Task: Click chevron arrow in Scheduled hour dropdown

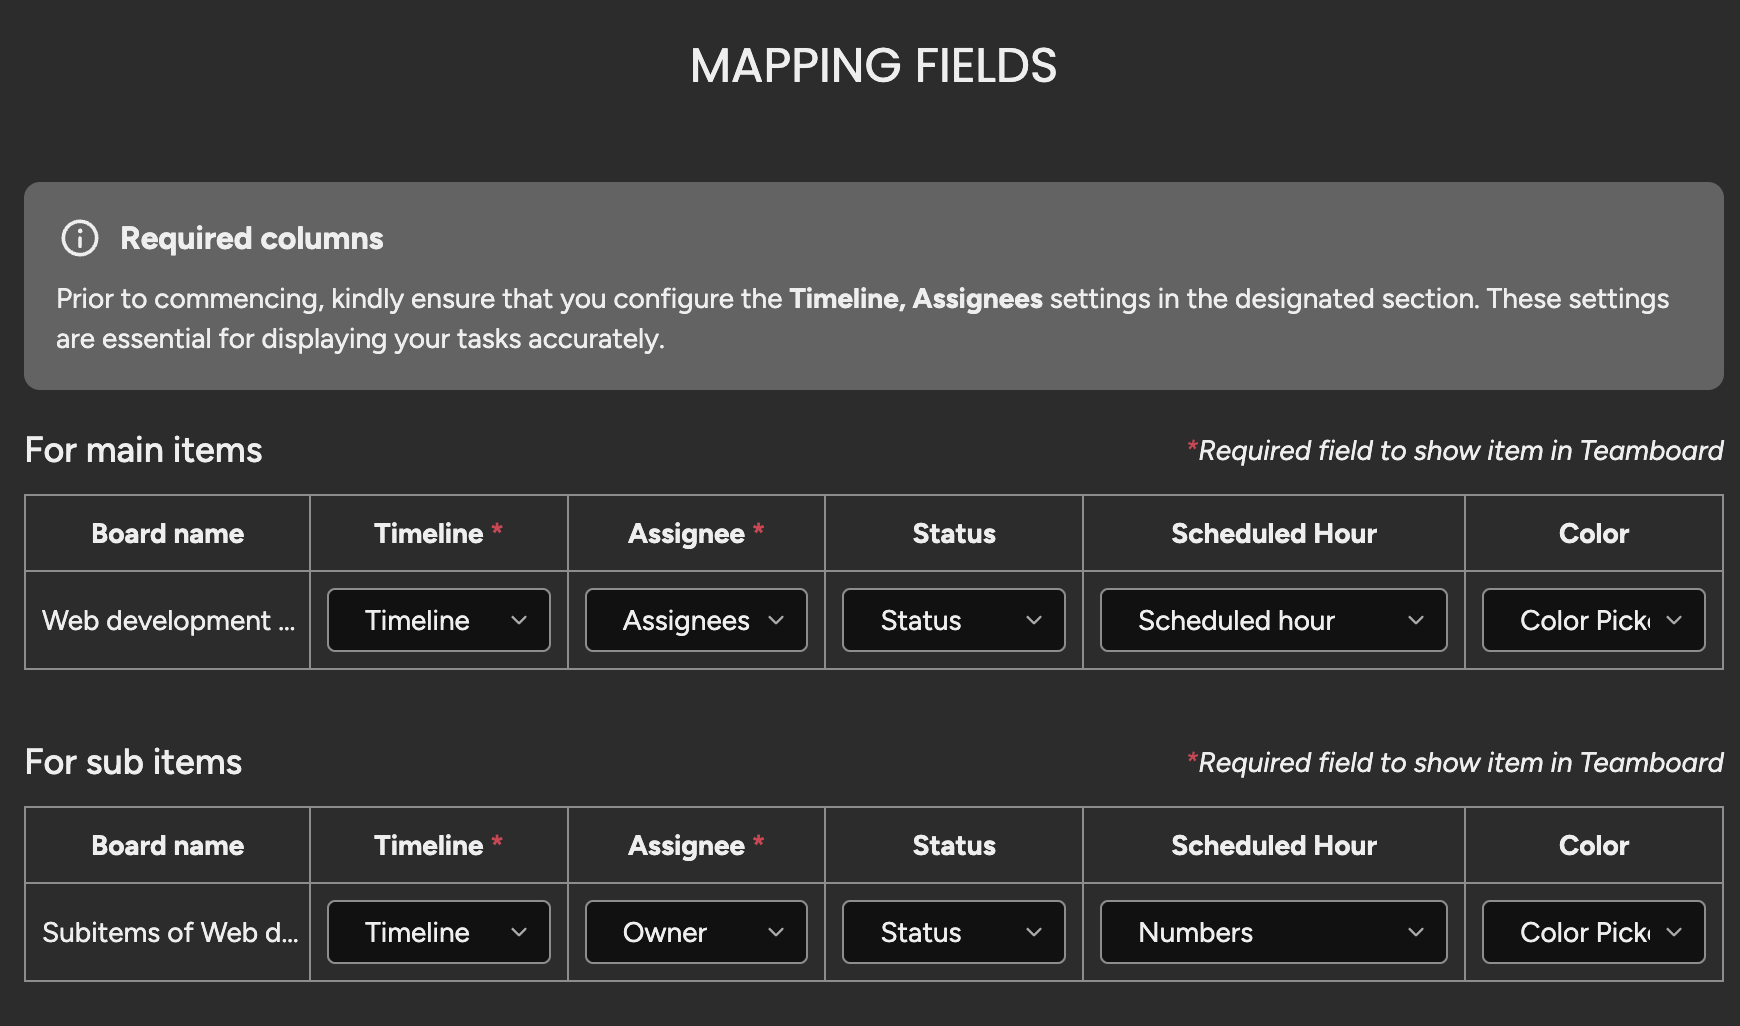Action: click(1416, 620)
